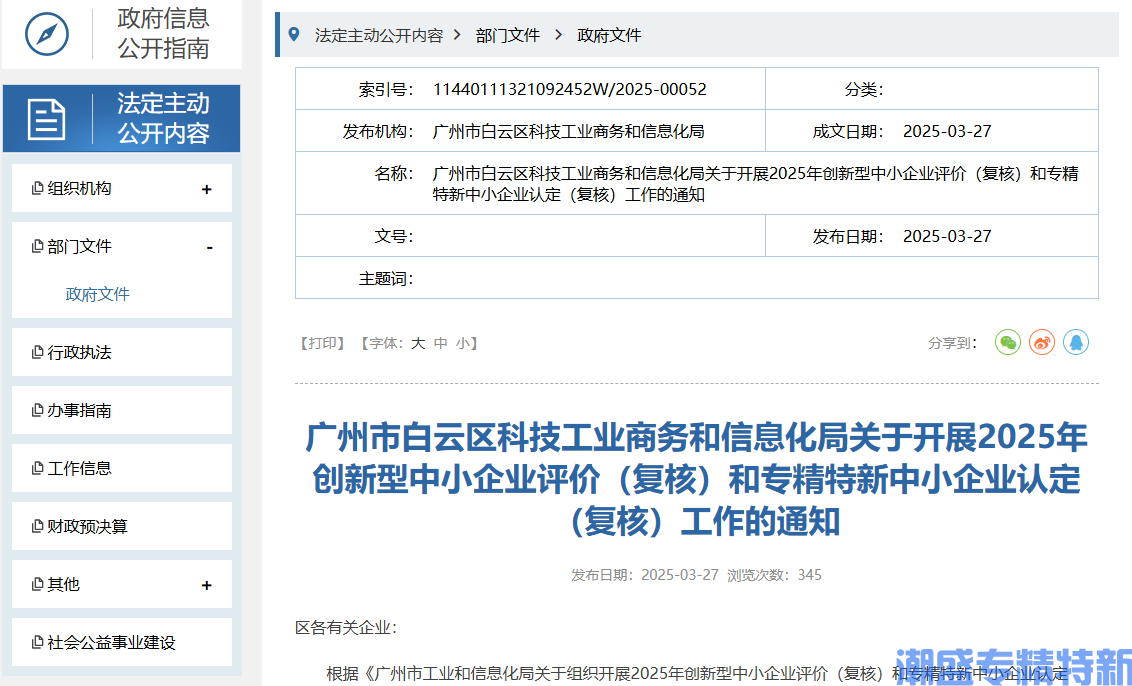Open 社会公益事业建设 sidebar item

point(111,643)
